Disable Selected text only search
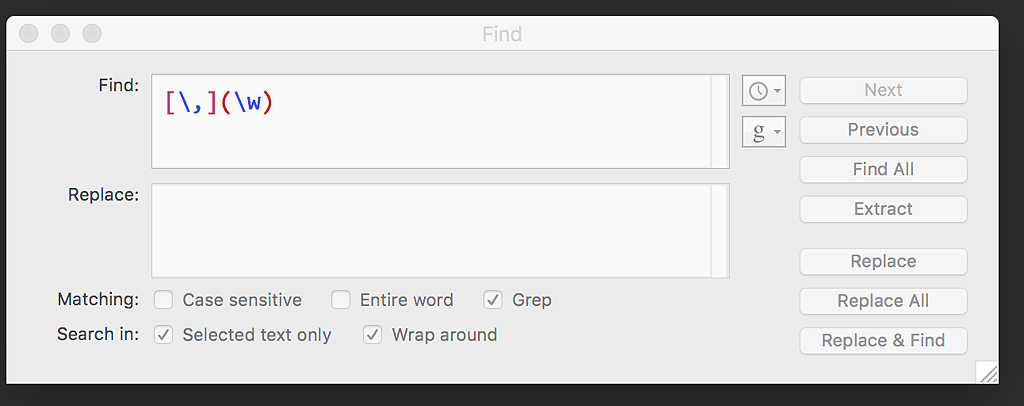 pos(164,335)
